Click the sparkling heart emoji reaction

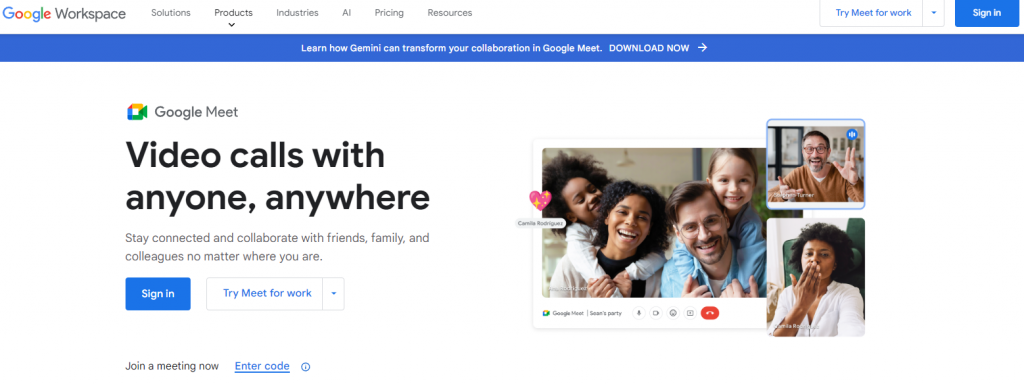(x=540, y=200)
